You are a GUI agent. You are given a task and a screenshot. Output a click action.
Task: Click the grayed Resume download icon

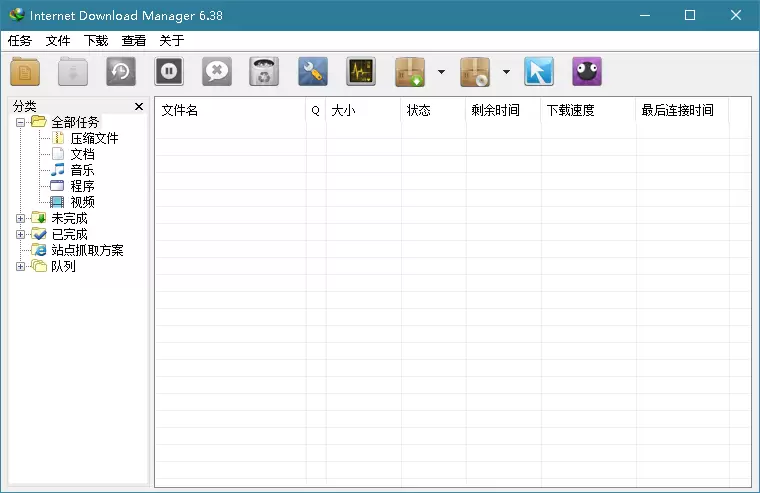pos(73,72)
